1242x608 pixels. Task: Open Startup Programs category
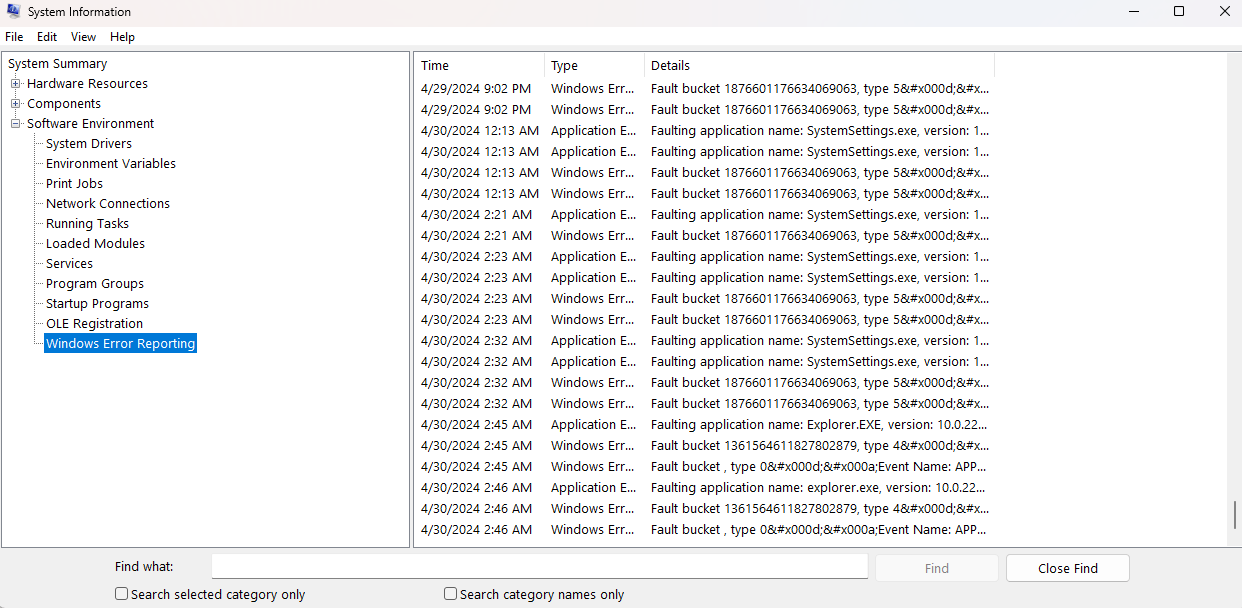pos(97,304)
